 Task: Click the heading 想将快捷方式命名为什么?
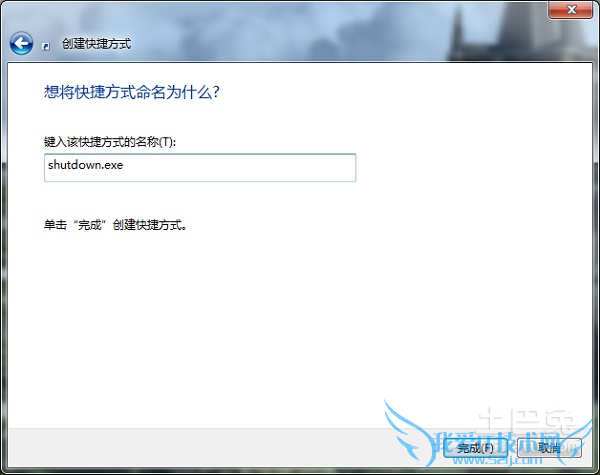[x=132, y=92]
